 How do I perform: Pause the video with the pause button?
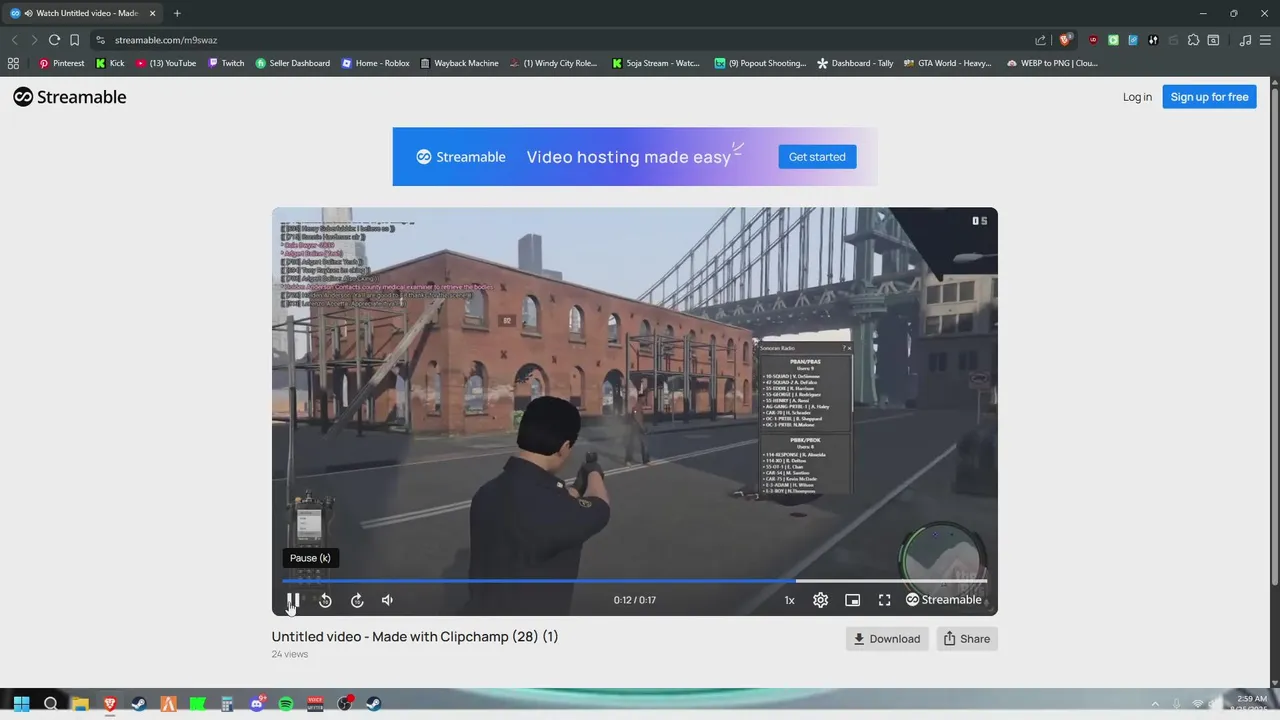[x=293, y=600]
